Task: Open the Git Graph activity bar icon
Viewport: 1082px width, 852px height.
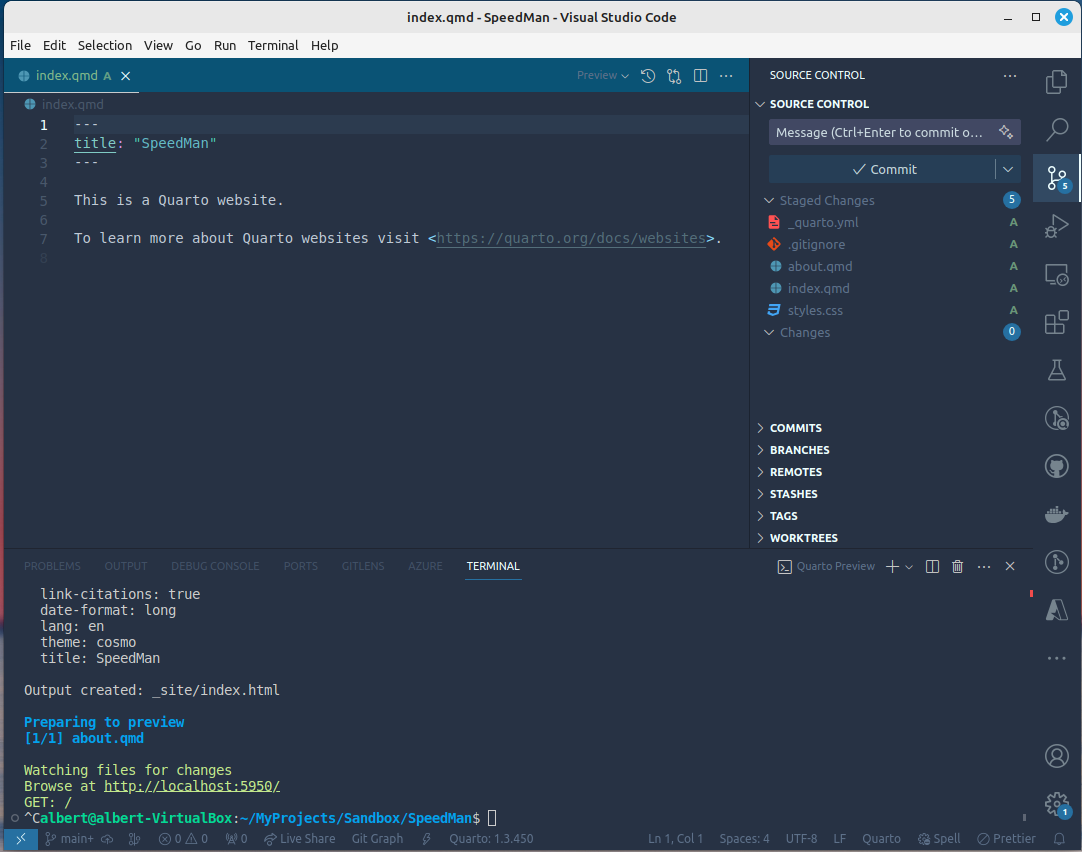Action: click(1056, 562)
